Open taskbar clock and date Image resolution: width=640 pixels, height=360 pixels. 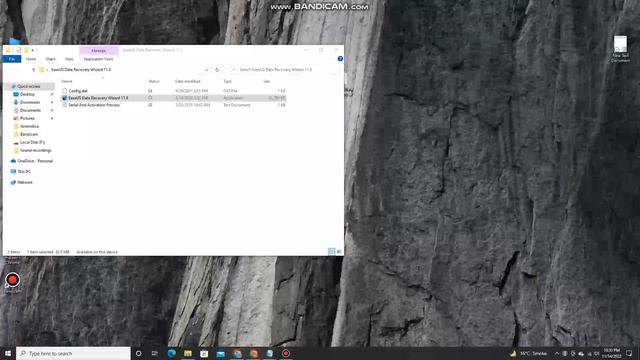coord(611,353)
